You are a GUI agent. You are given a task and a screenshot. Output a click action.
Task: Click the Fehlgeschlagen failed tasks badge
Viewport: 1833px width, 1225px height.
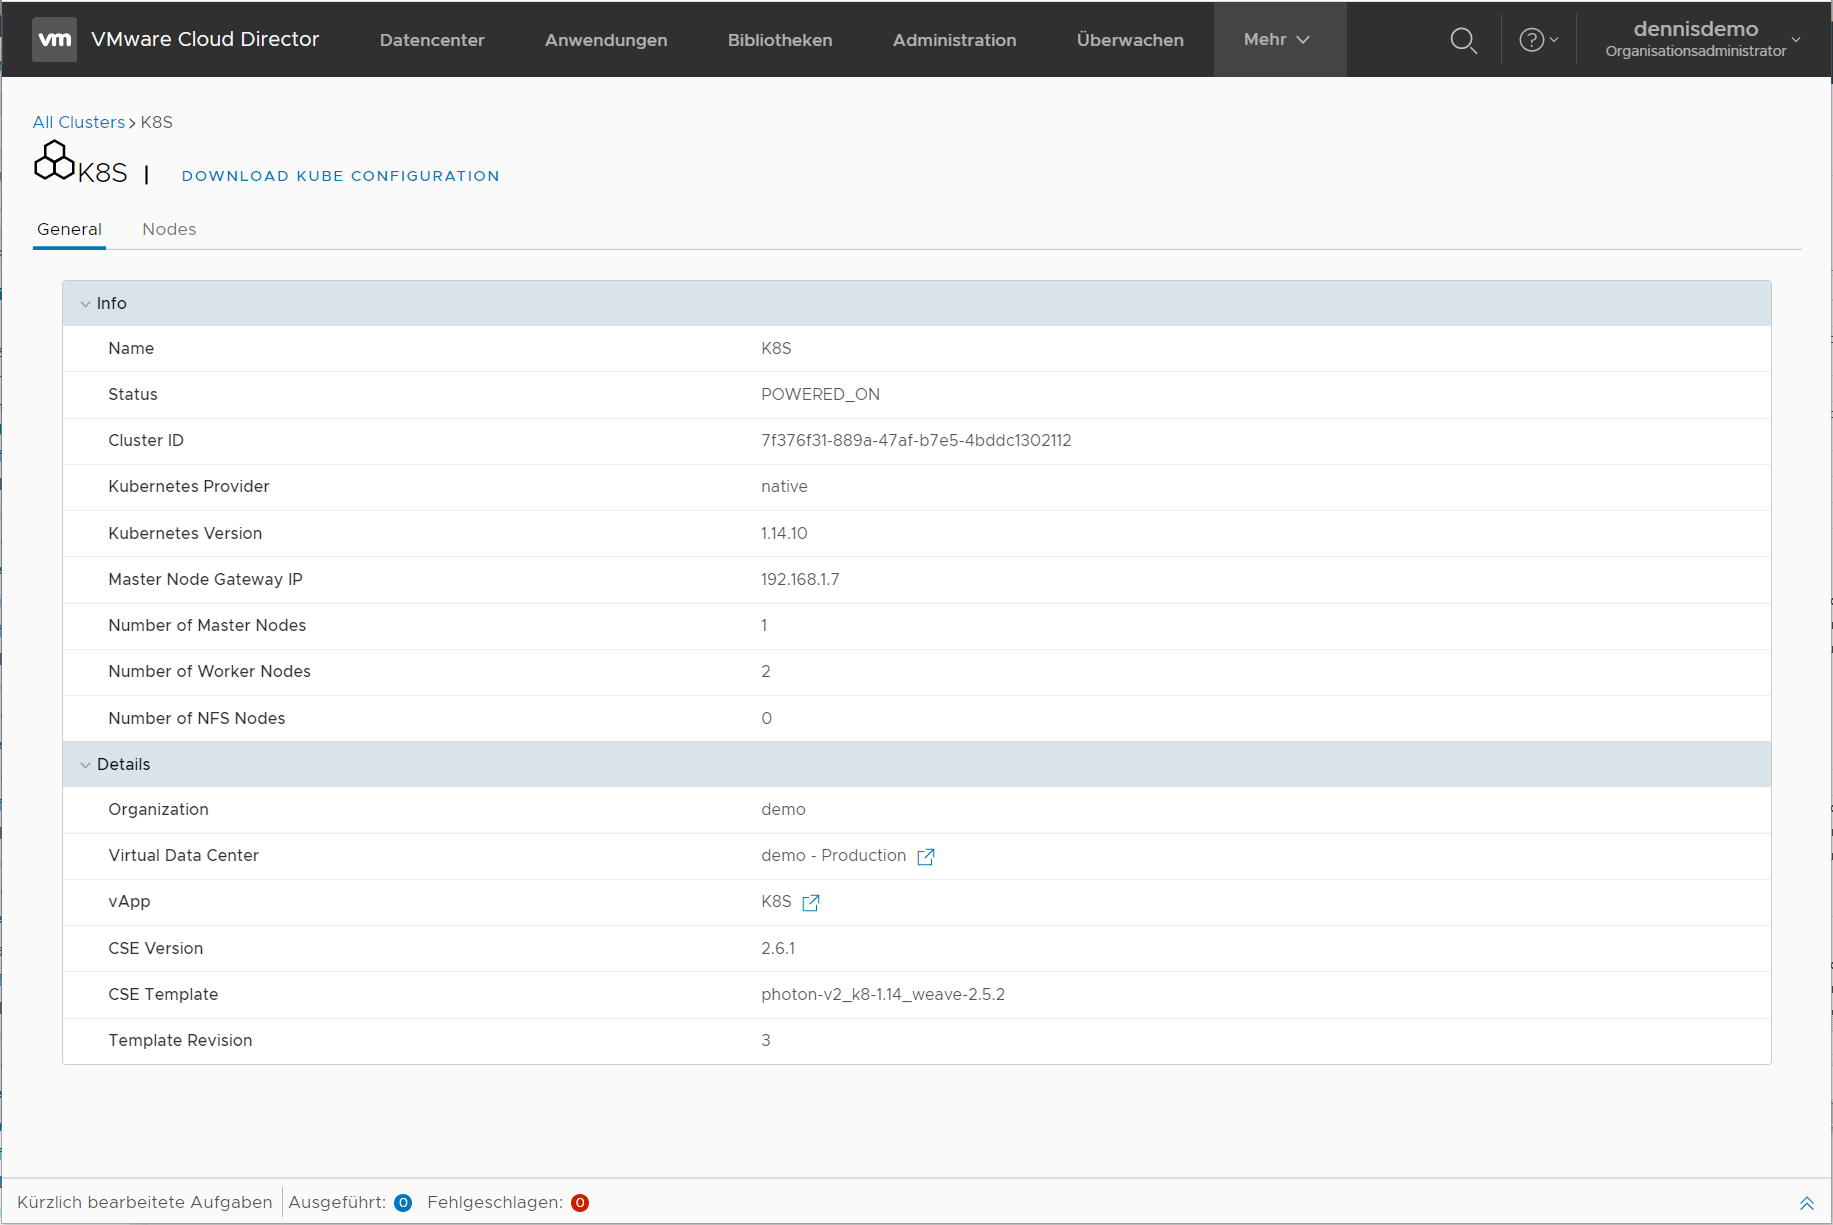coord(580,1203)
